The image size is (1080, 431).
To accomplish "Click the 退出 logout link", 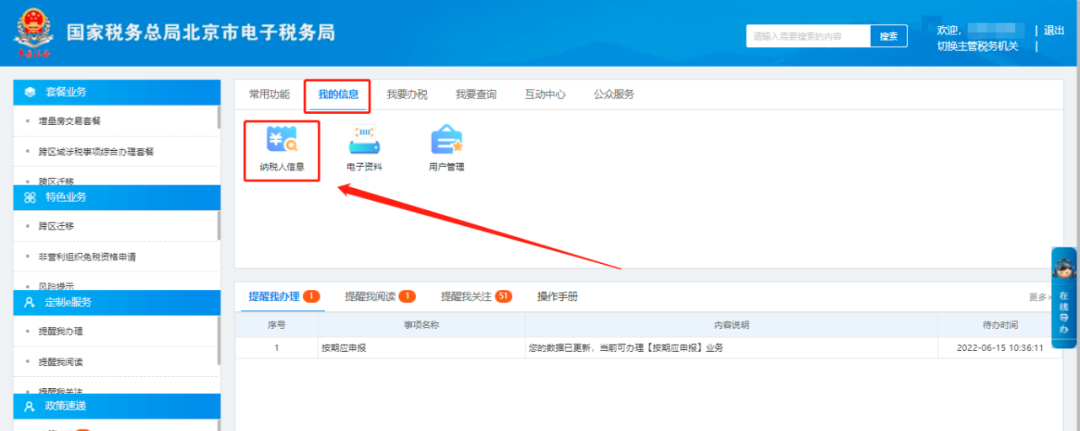I will (x=1054, y=30).
